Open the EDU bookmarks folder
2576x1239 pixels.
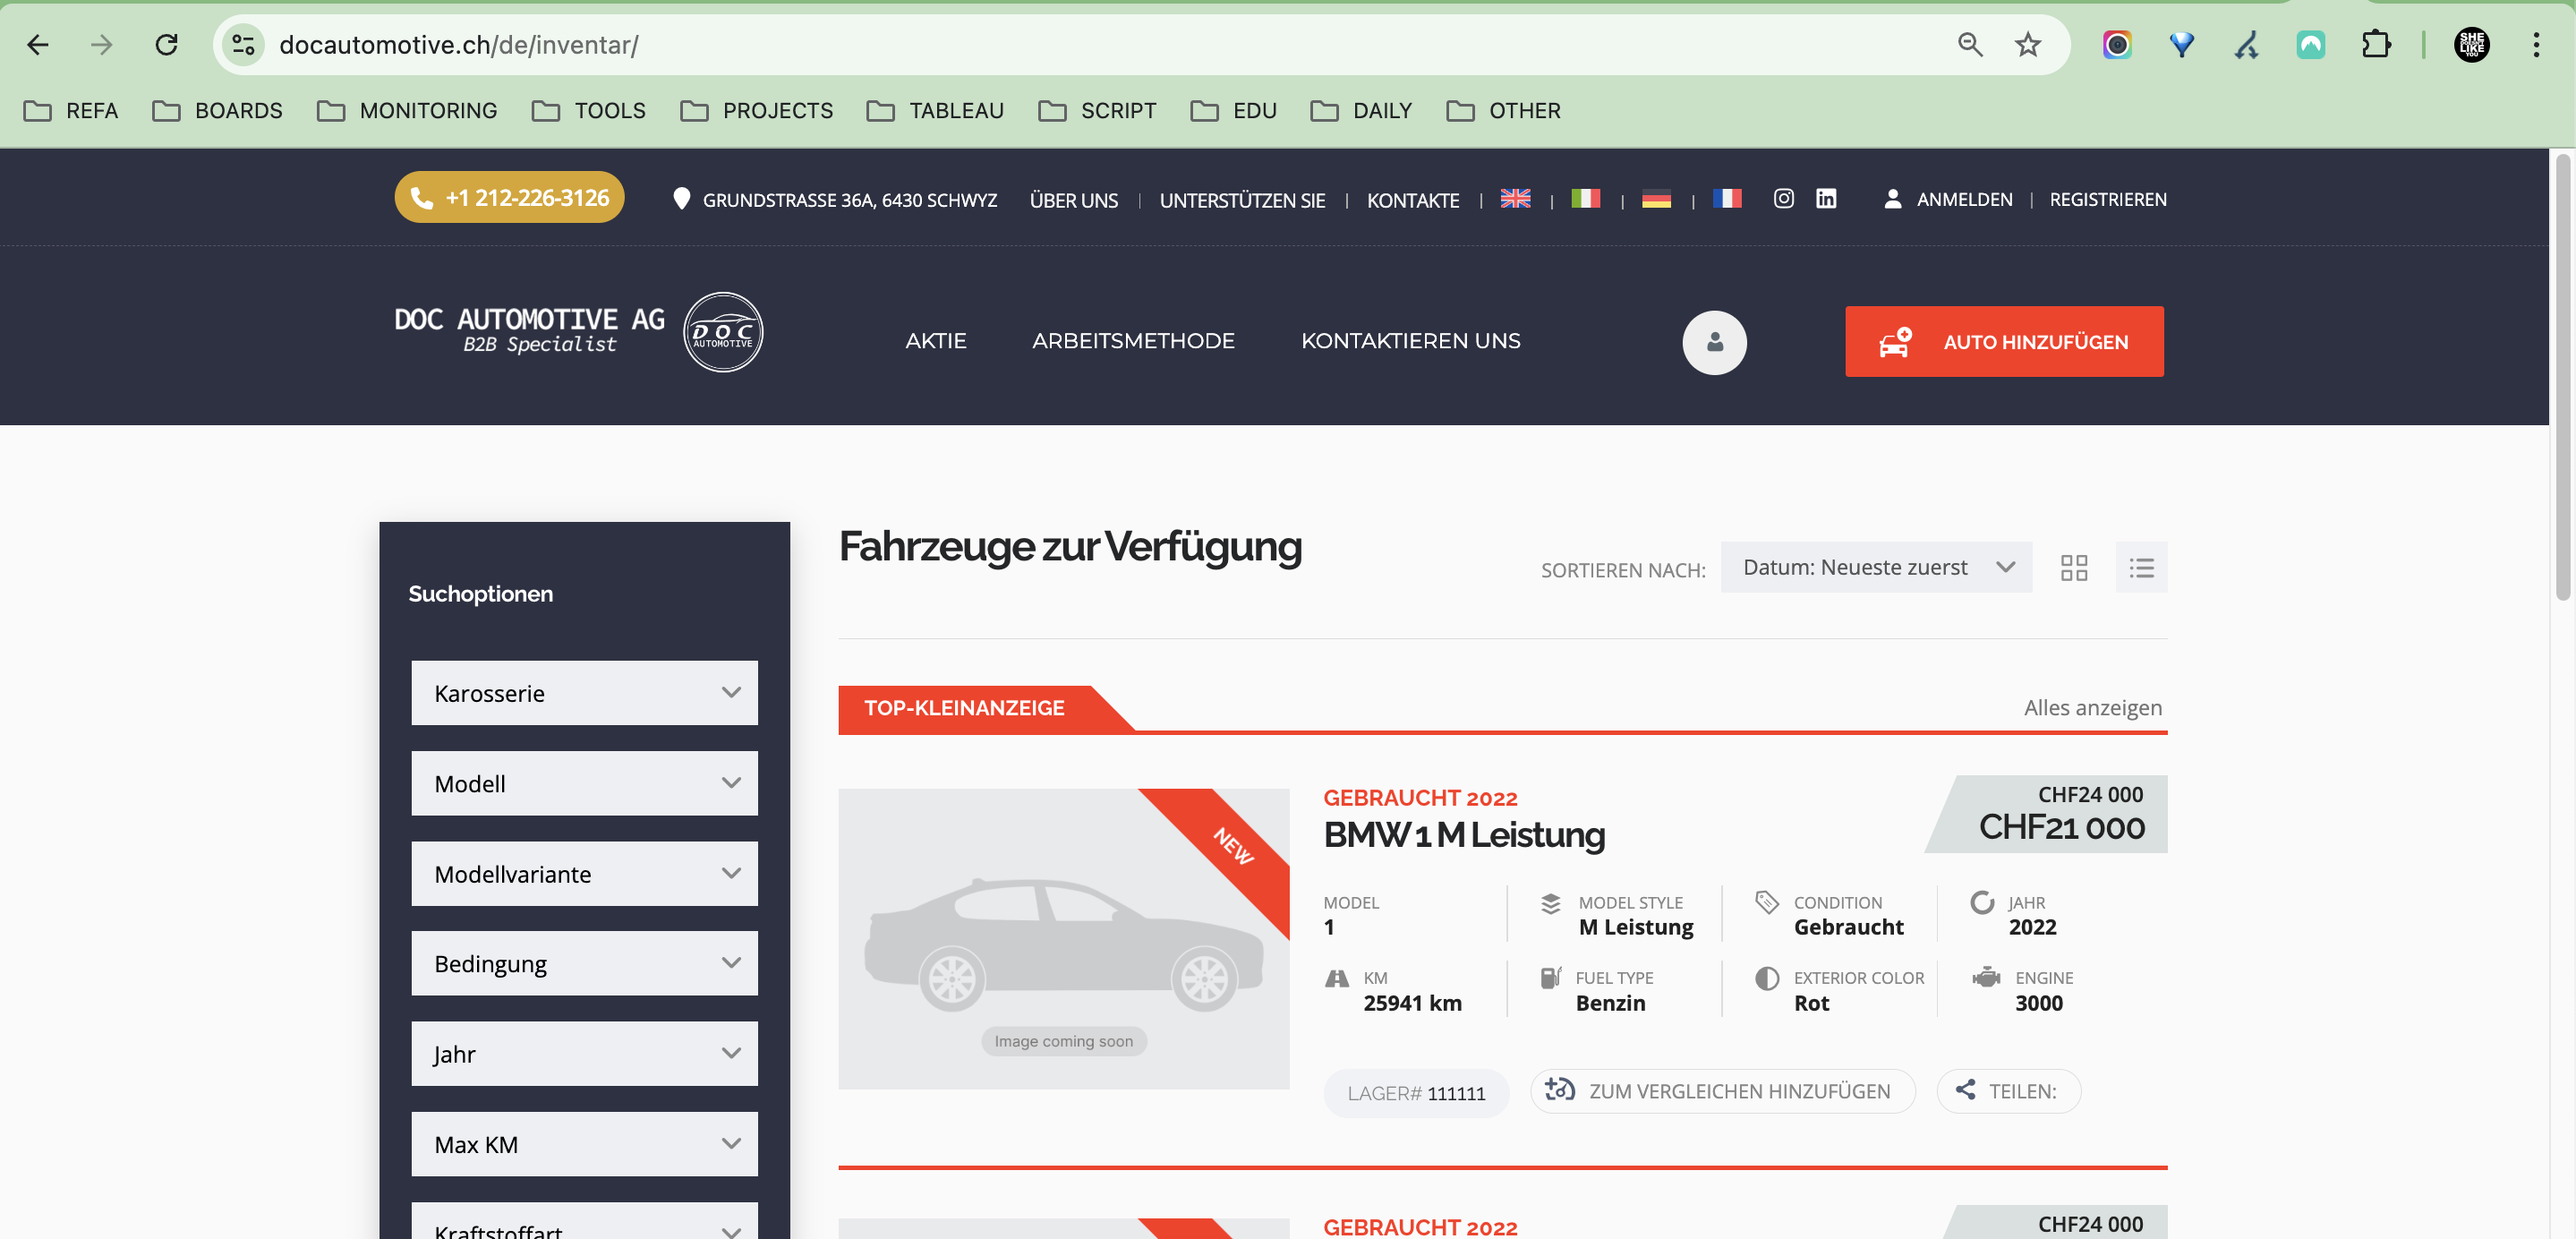1234,111
